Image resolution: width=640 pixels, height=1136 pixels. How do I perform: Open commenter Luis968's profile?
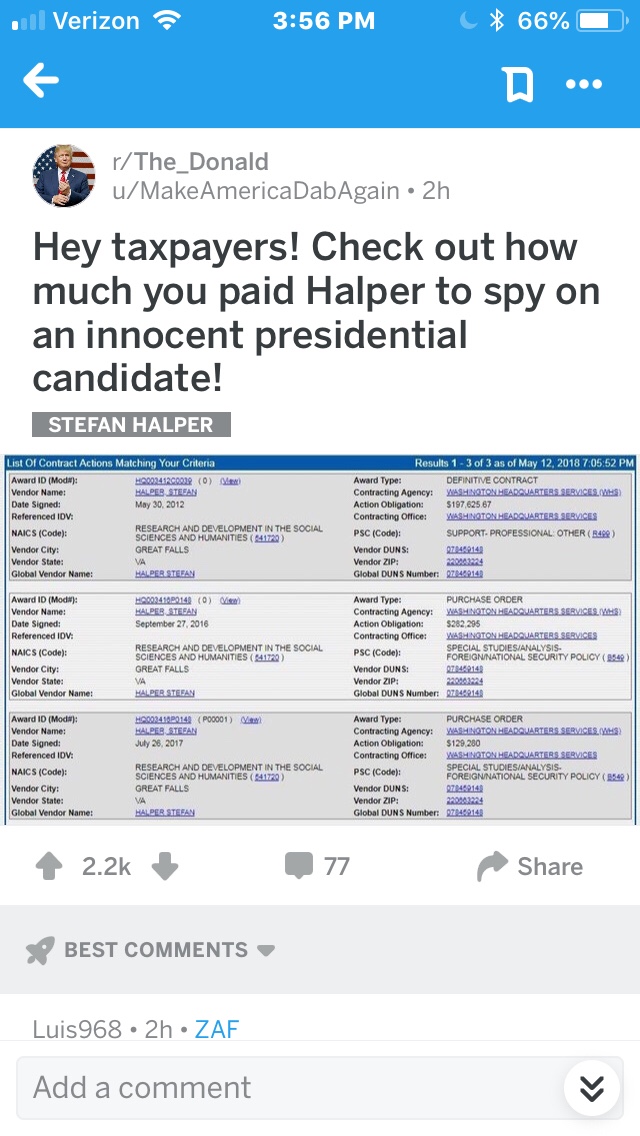click(76, 1029)
